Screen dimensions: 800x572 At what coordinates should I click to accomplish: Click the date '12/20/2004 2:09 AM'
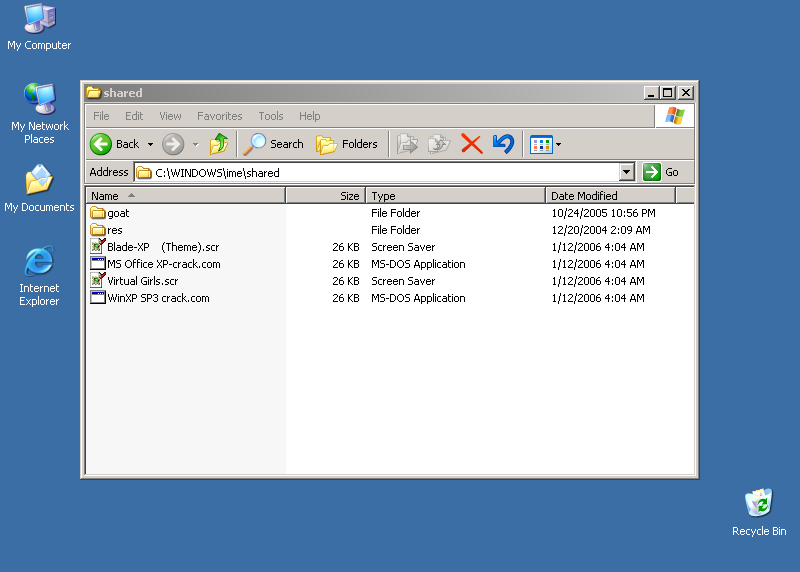point(601,230)
